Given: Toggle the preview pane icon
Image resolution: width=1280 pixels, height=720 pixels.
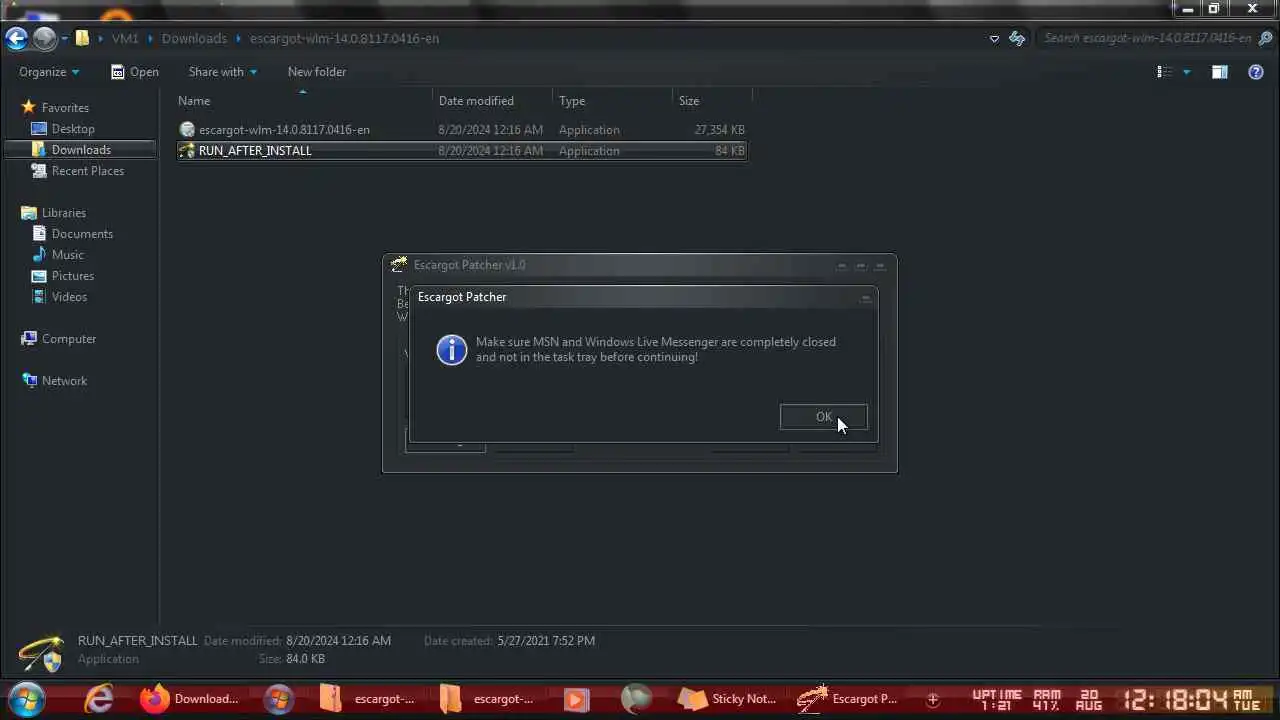Looking at the screenshot, I should [x=1220, y=72].
